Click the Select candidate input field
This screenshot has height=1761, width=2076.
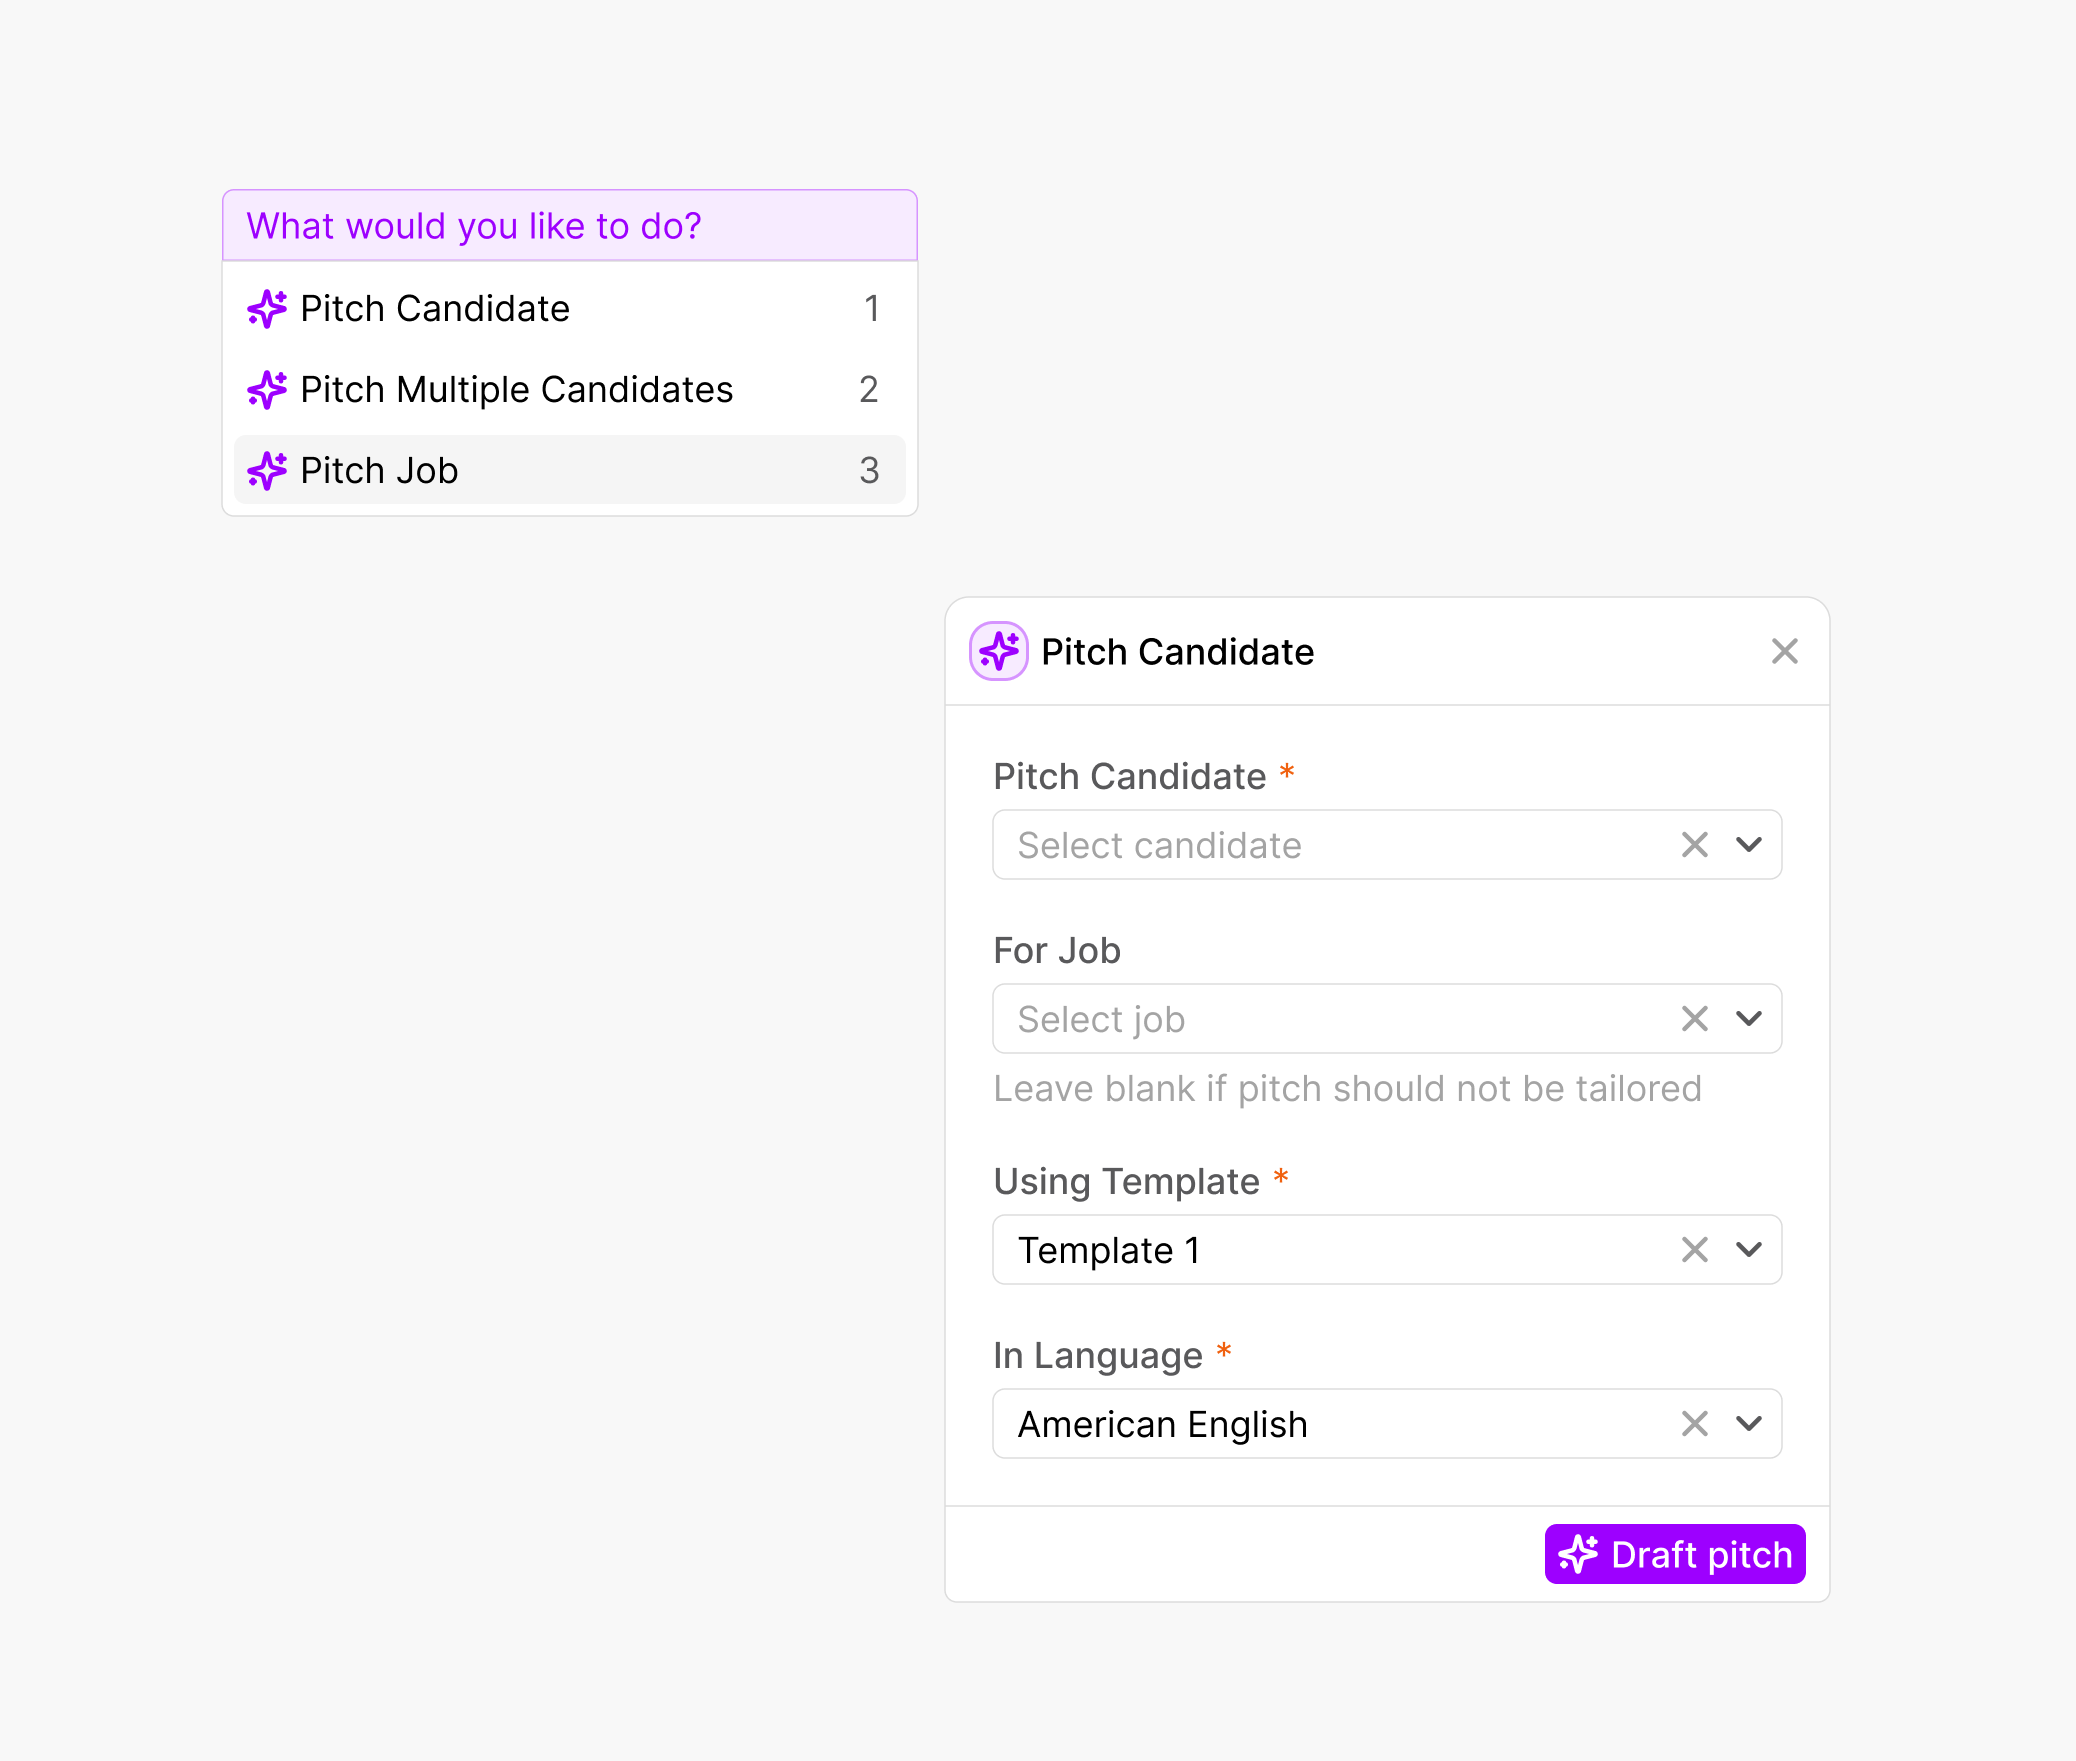pos(1300,845)
